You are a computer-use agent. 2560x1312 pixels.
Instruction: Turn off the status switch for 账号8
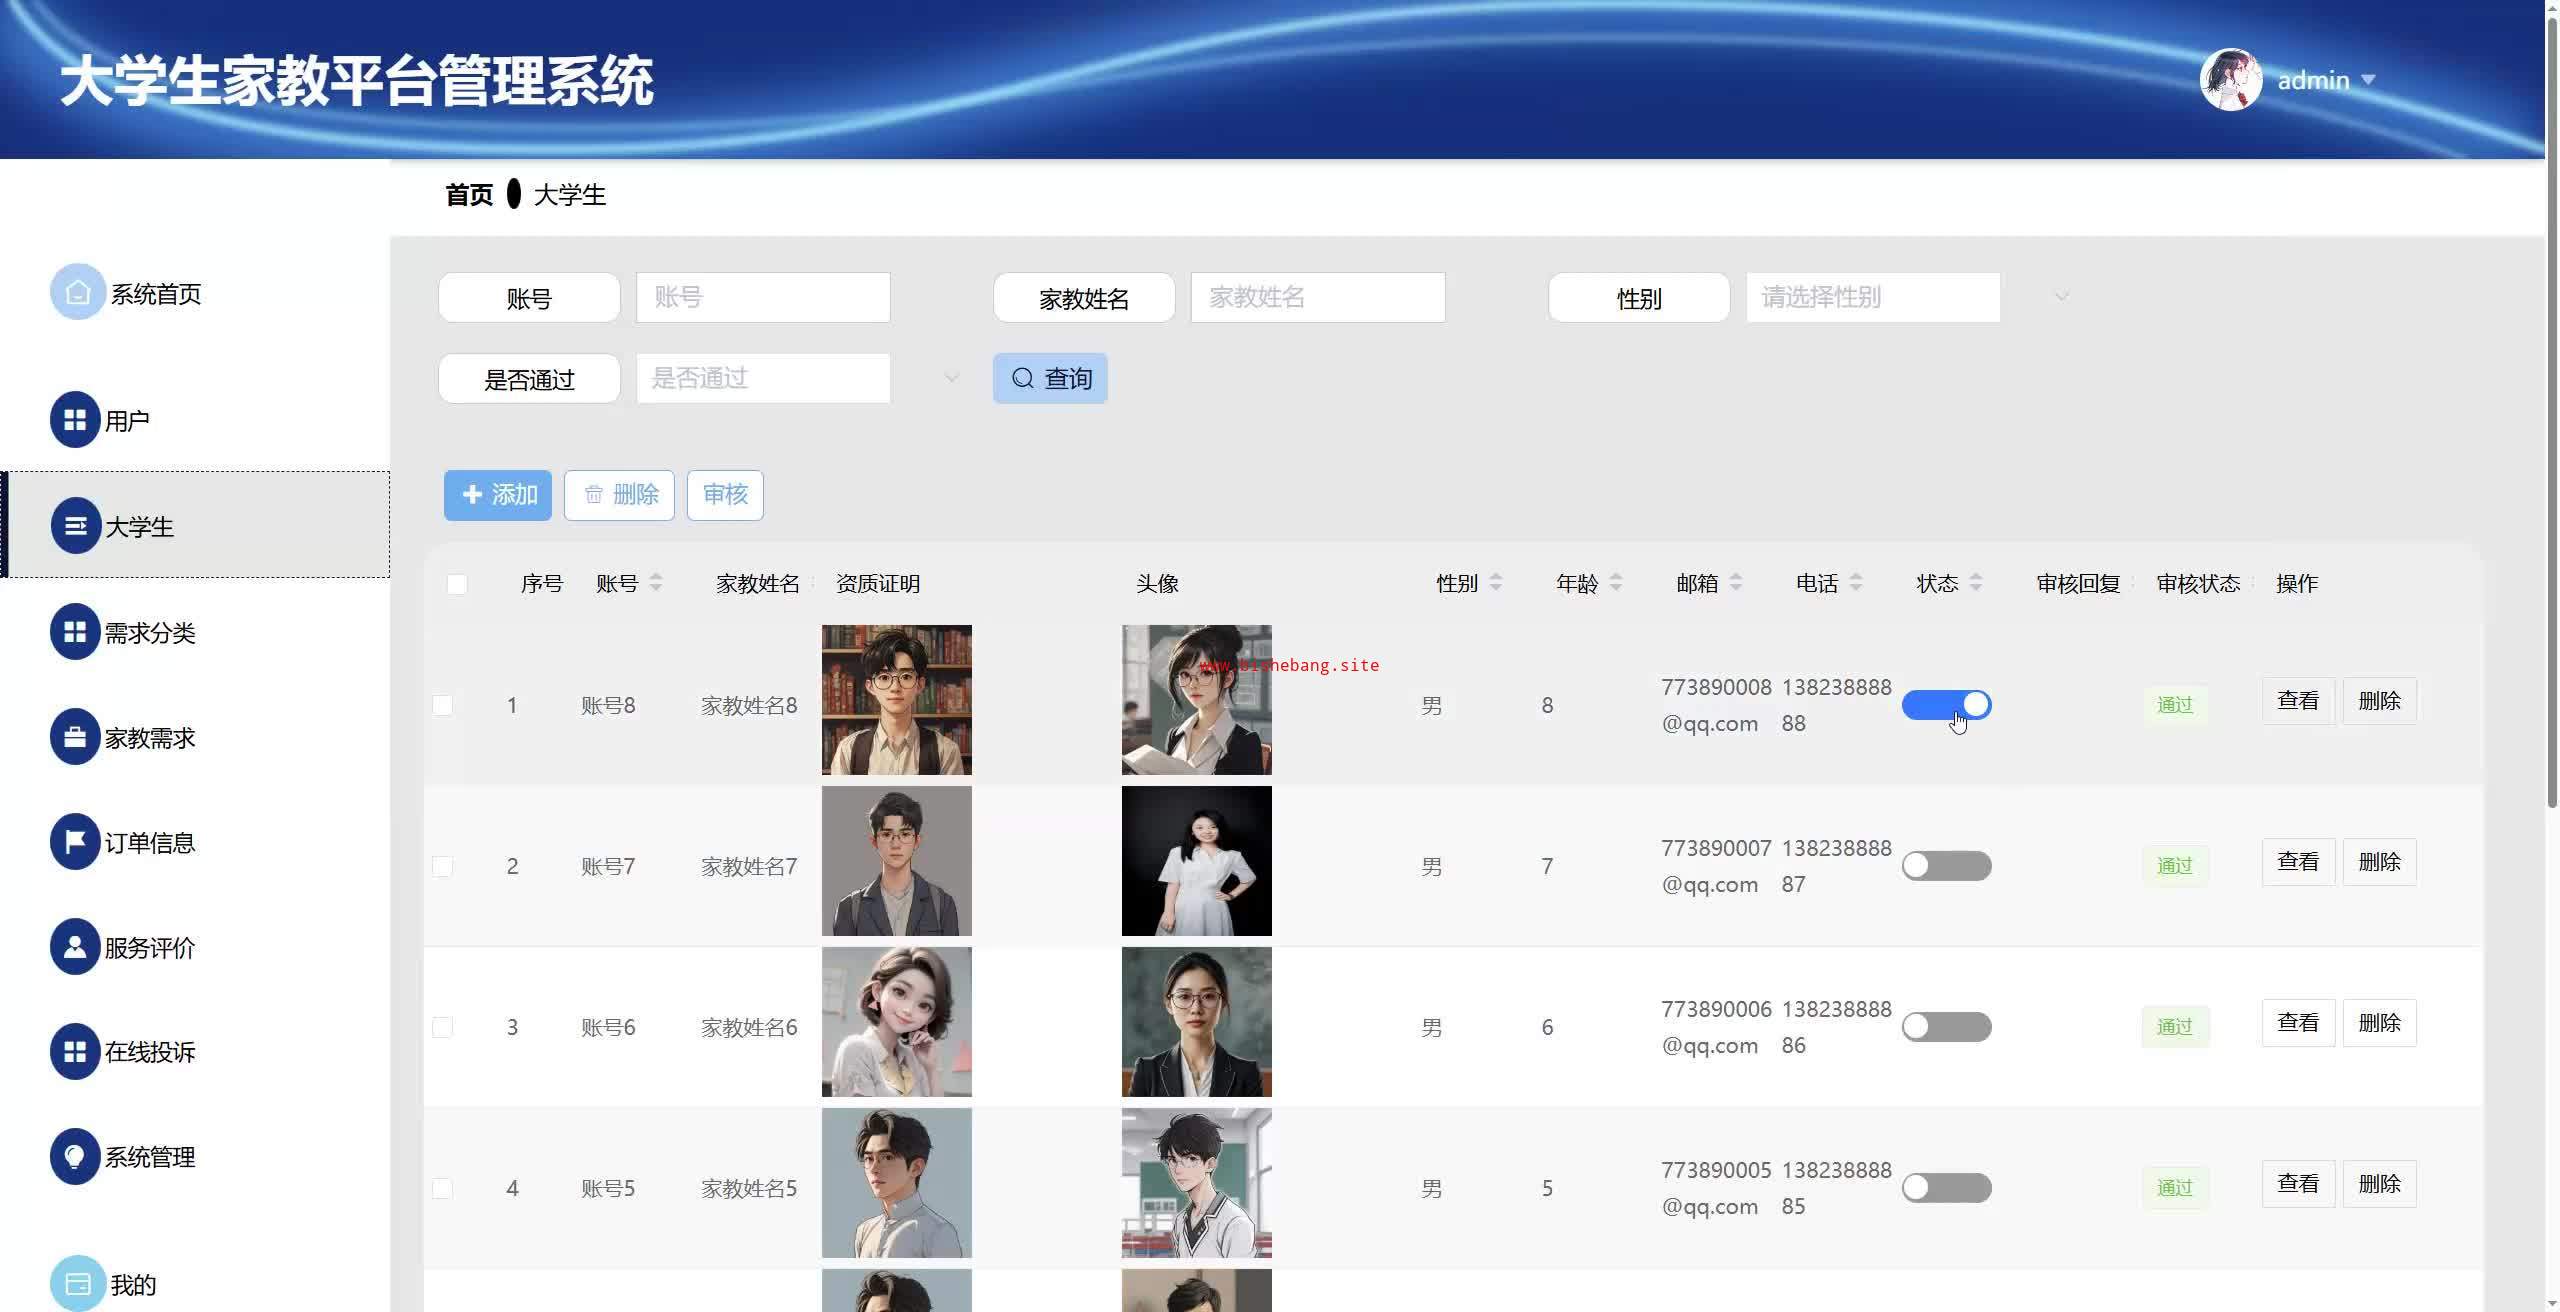(x=1945, y=705)
